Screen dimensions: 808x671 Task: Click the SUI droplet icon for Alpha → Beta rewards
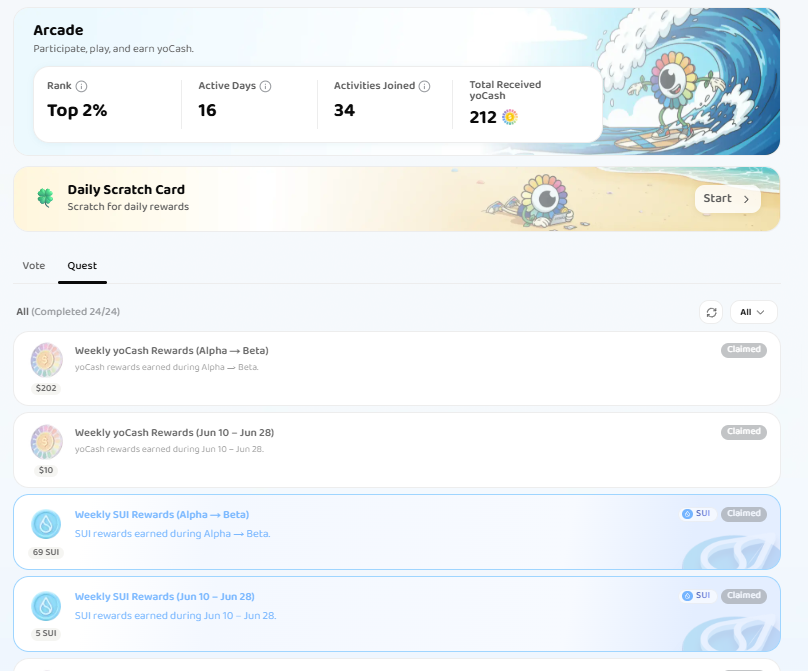coord(46,525)
